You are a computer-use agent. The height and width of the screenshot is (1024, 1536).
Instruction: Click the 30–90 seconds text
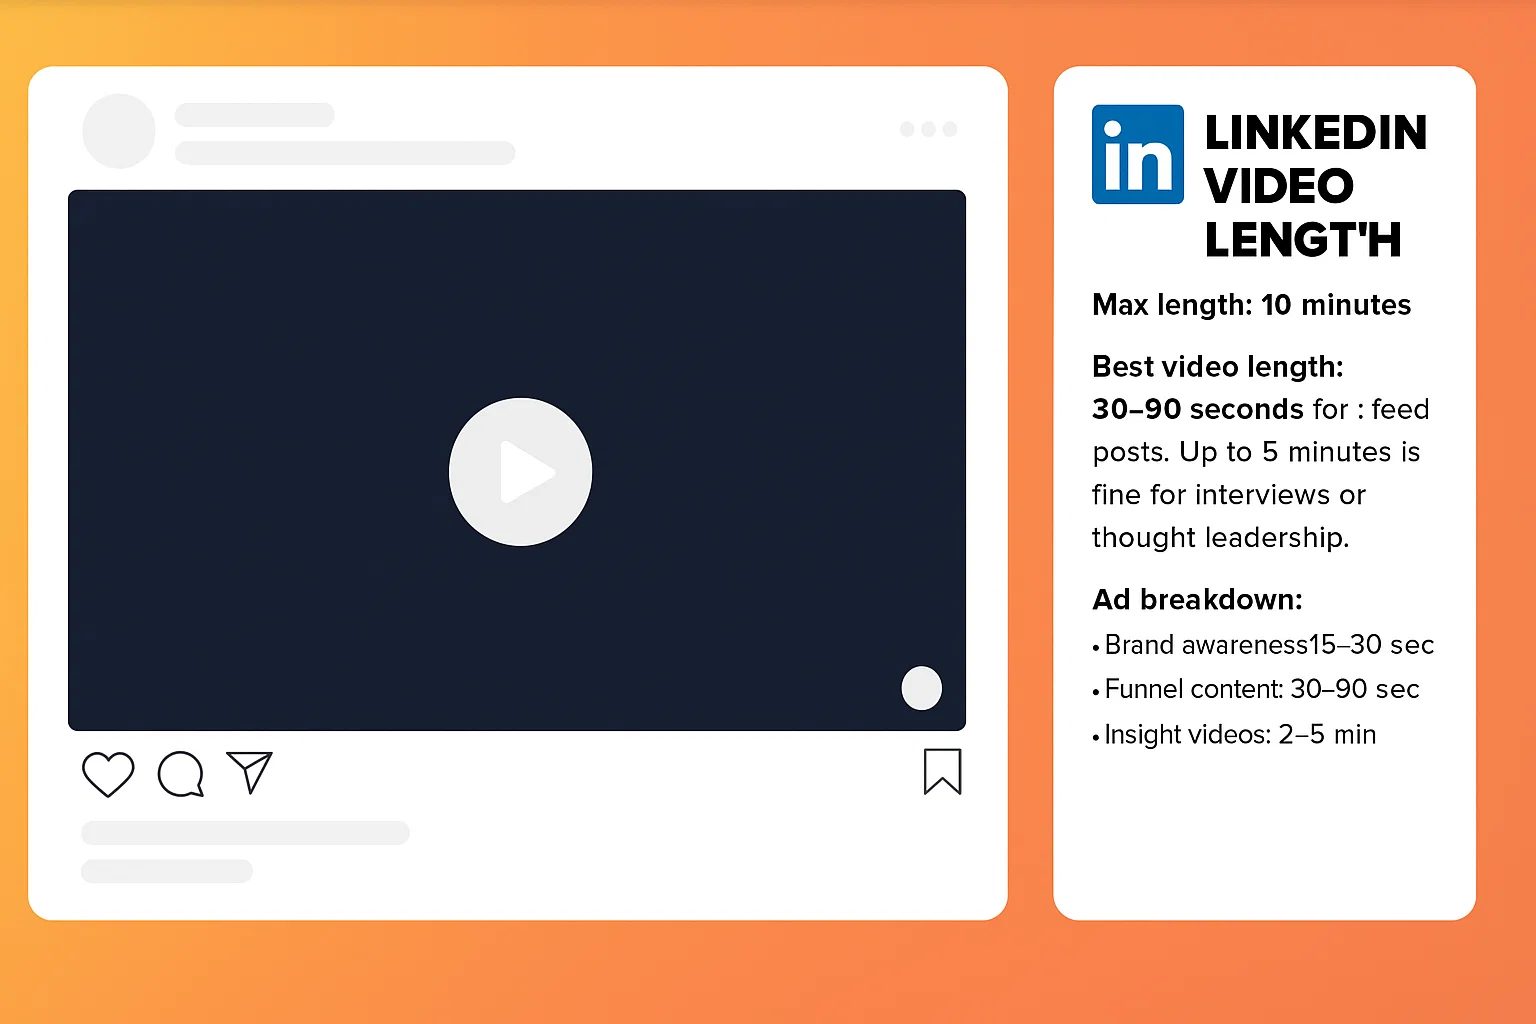pos(1196,409)
